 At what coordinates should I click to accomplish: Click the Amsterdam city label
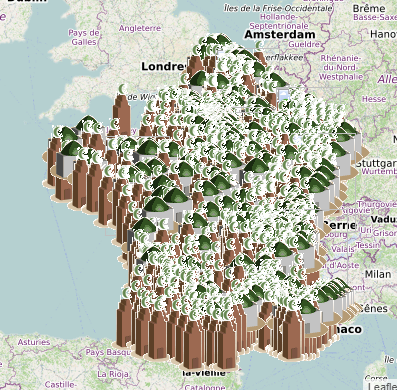click(x=280, y=34)
